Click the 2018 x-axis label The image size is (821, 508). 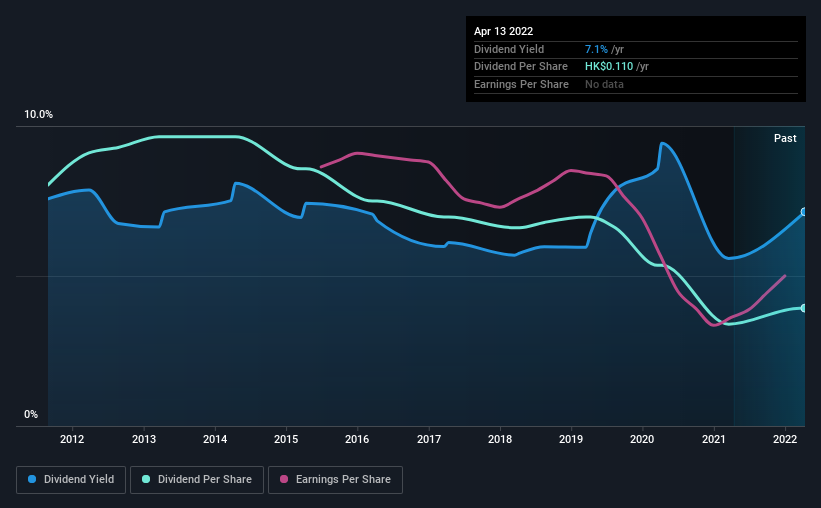(500, 439)
